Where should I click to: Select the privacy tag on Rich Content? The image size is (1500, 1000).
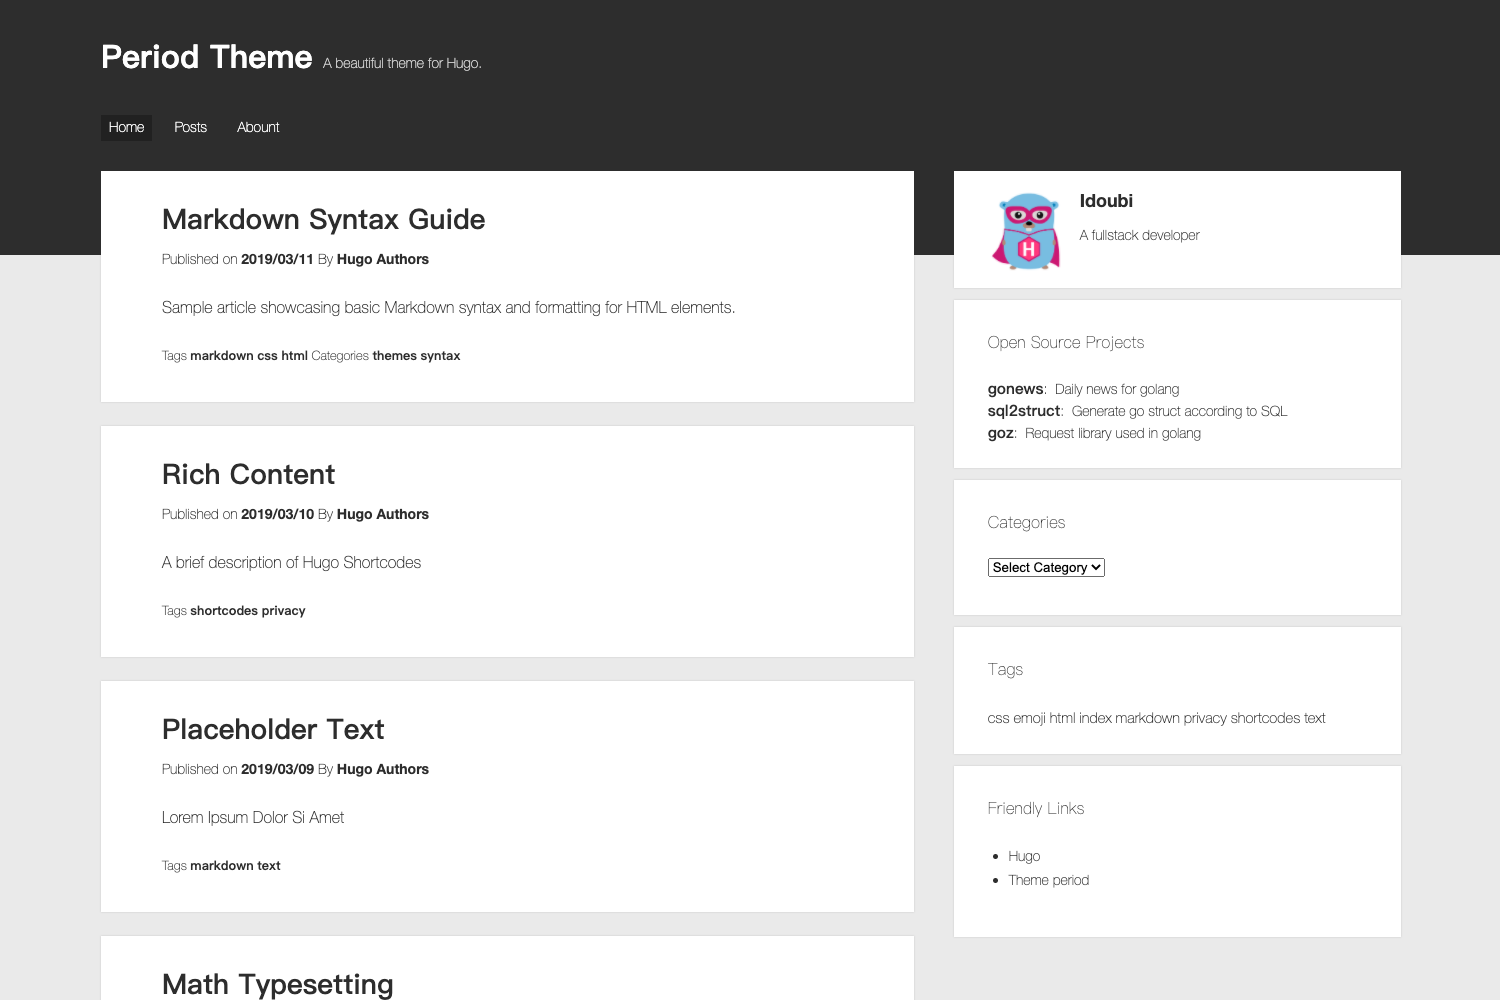tap(283, 611)
